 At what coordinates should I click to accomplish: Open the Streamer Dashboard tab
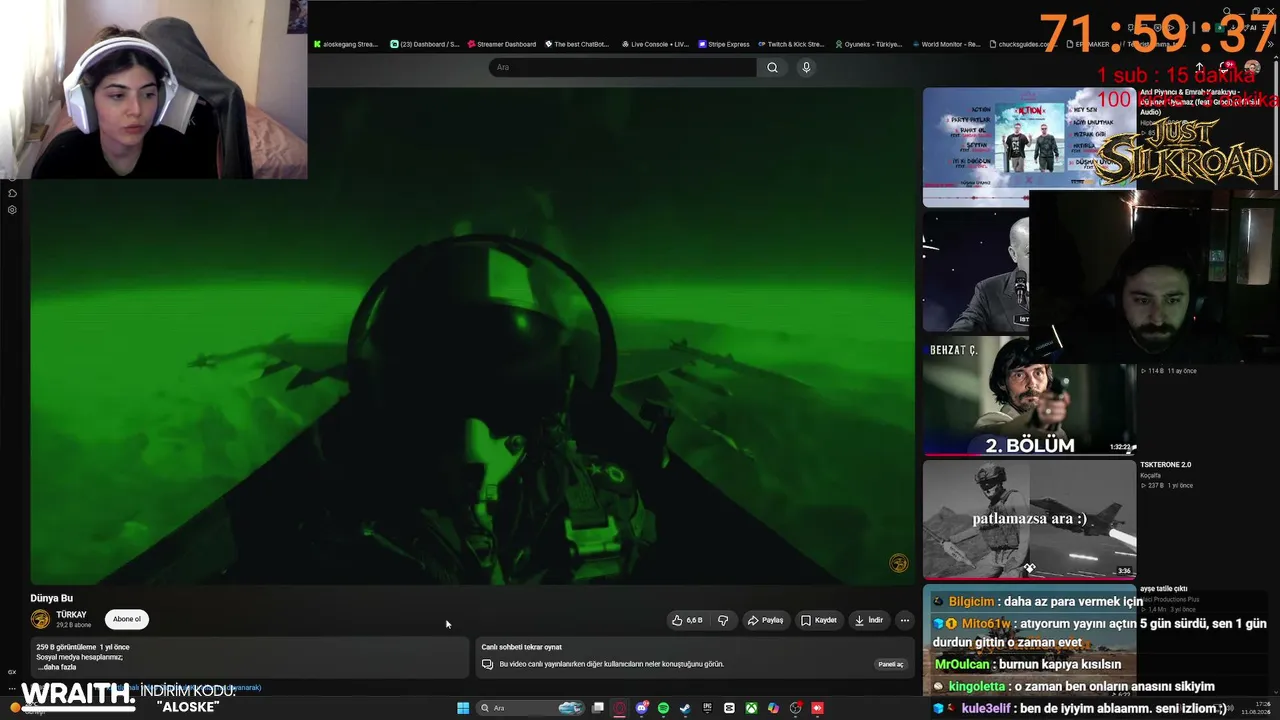click(x=502, y=44)
